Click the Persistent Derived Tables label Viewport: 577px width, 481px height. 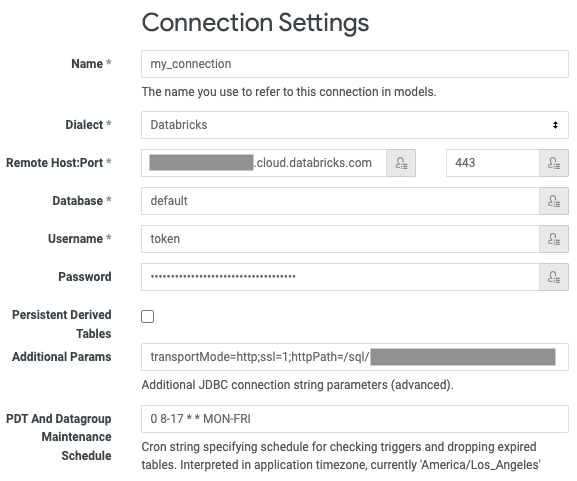[x=61, y=324]
